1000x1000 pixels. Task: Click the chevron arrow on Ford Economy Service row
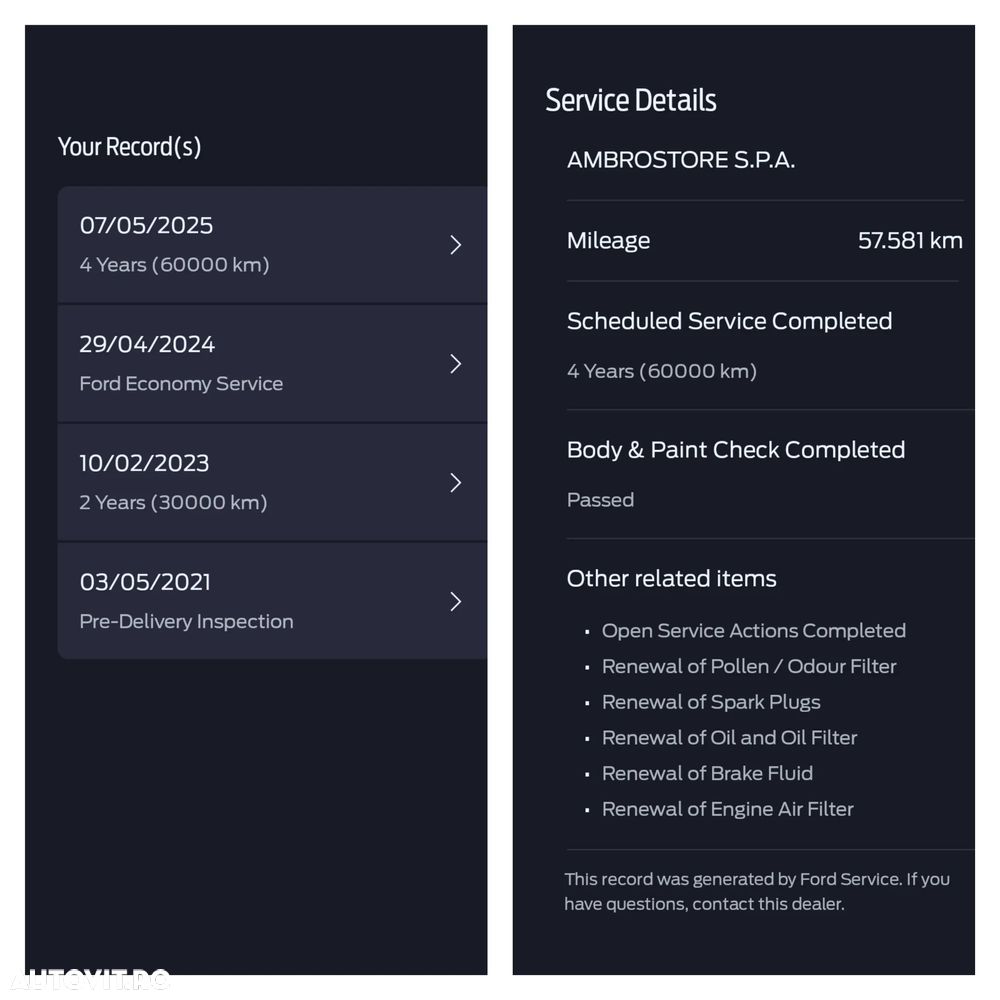point(455,364)
